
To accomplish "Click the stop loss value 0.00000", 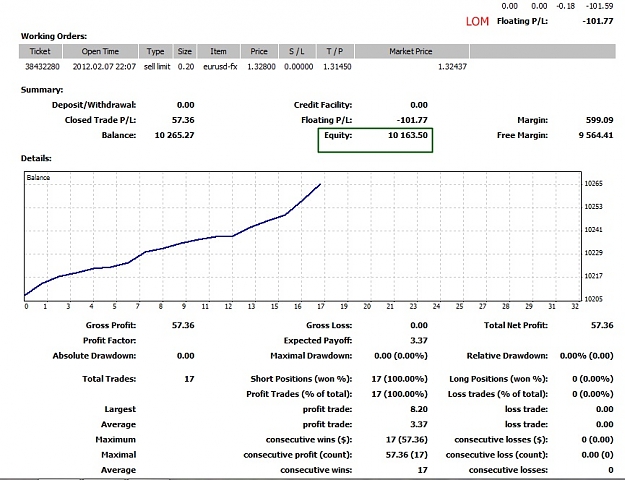I will click(x=299, y=67).
